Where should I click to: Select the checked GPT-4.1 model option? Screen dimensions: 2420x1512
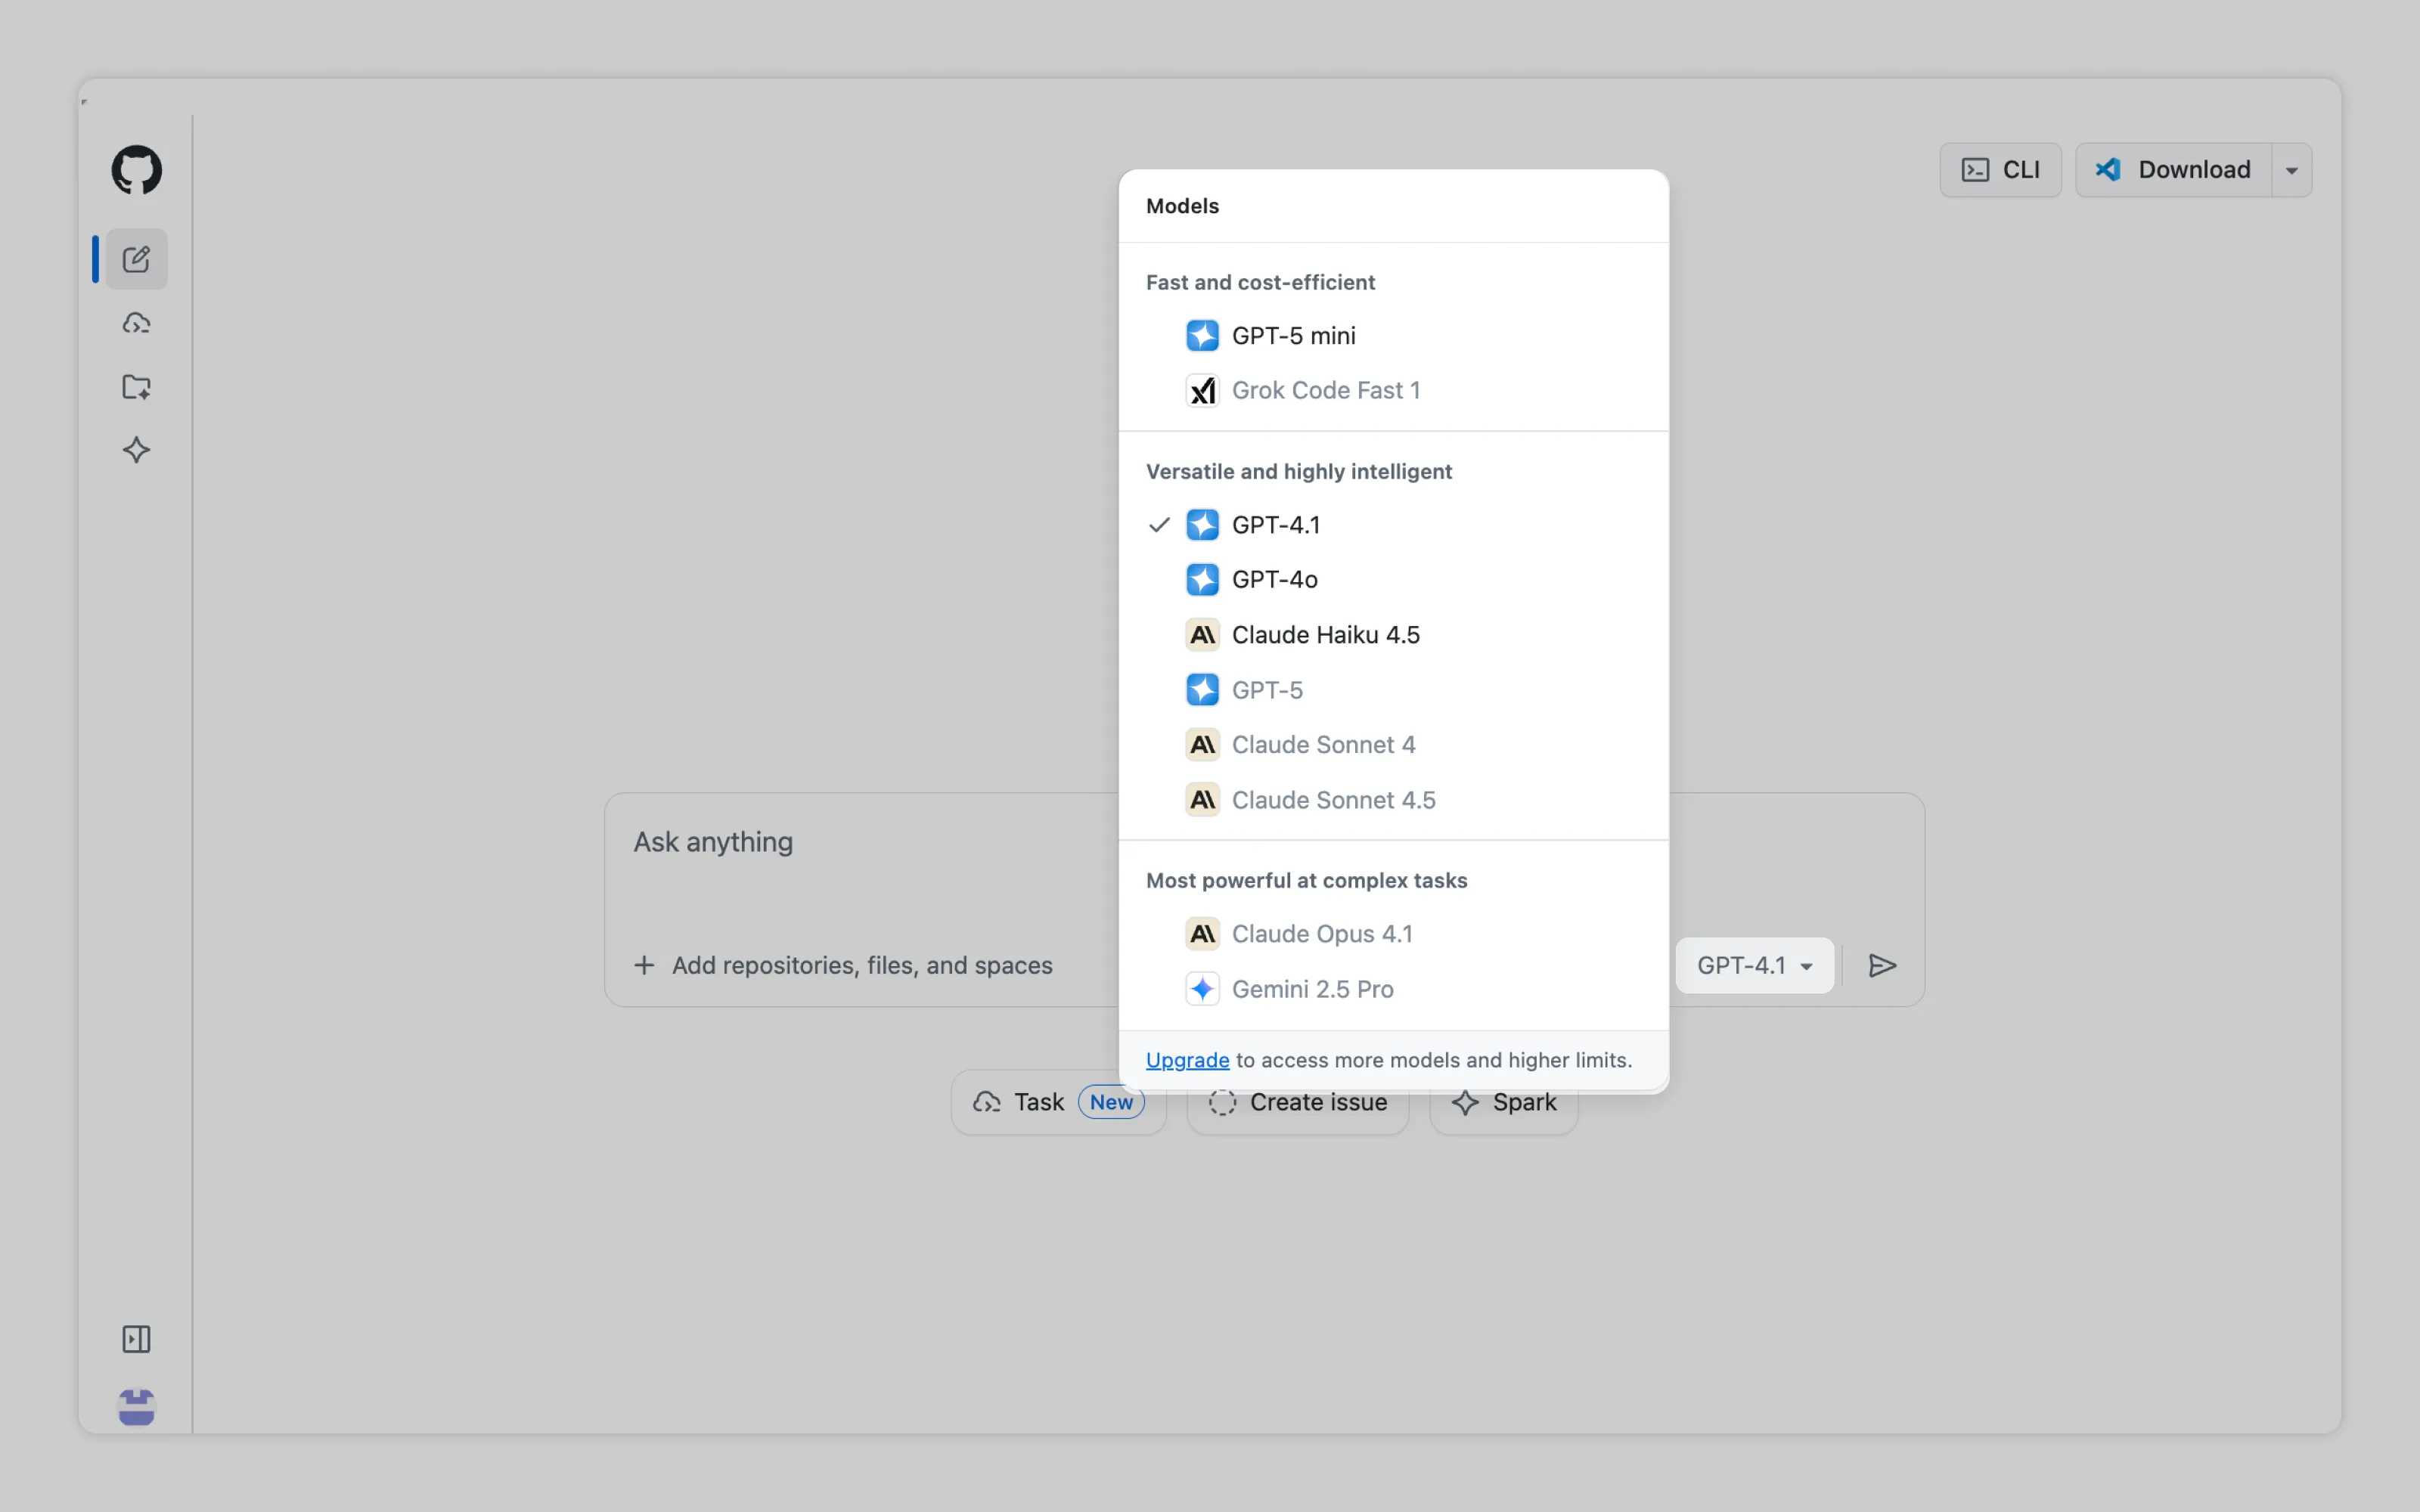[x=1275, y=525]
